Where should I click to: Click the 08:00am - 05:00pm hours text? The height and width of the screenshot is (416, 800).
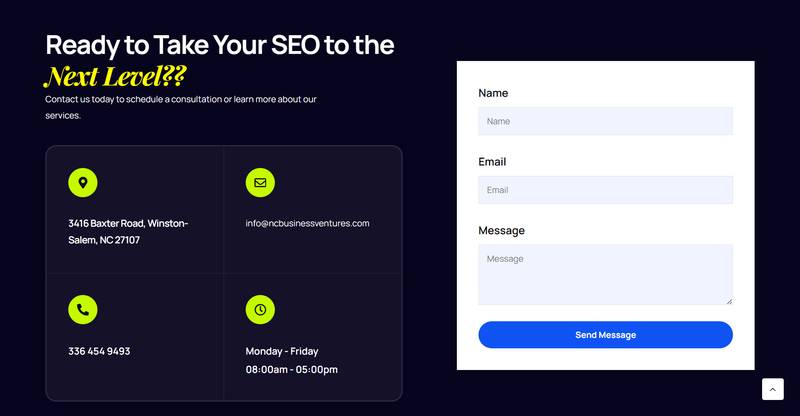[291, 370]
